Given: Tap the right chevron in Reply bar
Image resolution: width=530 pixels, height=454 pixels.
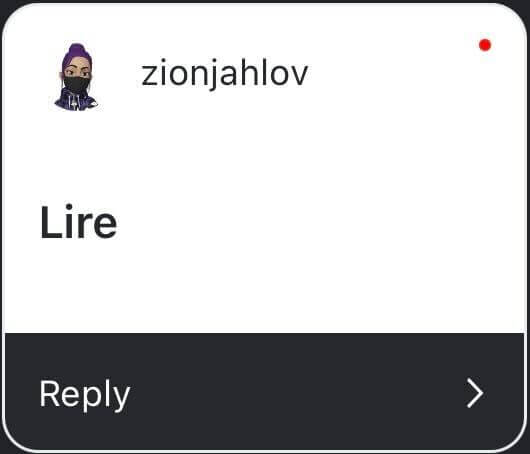Looking at the screenshot, I should (x=475, y=393).
